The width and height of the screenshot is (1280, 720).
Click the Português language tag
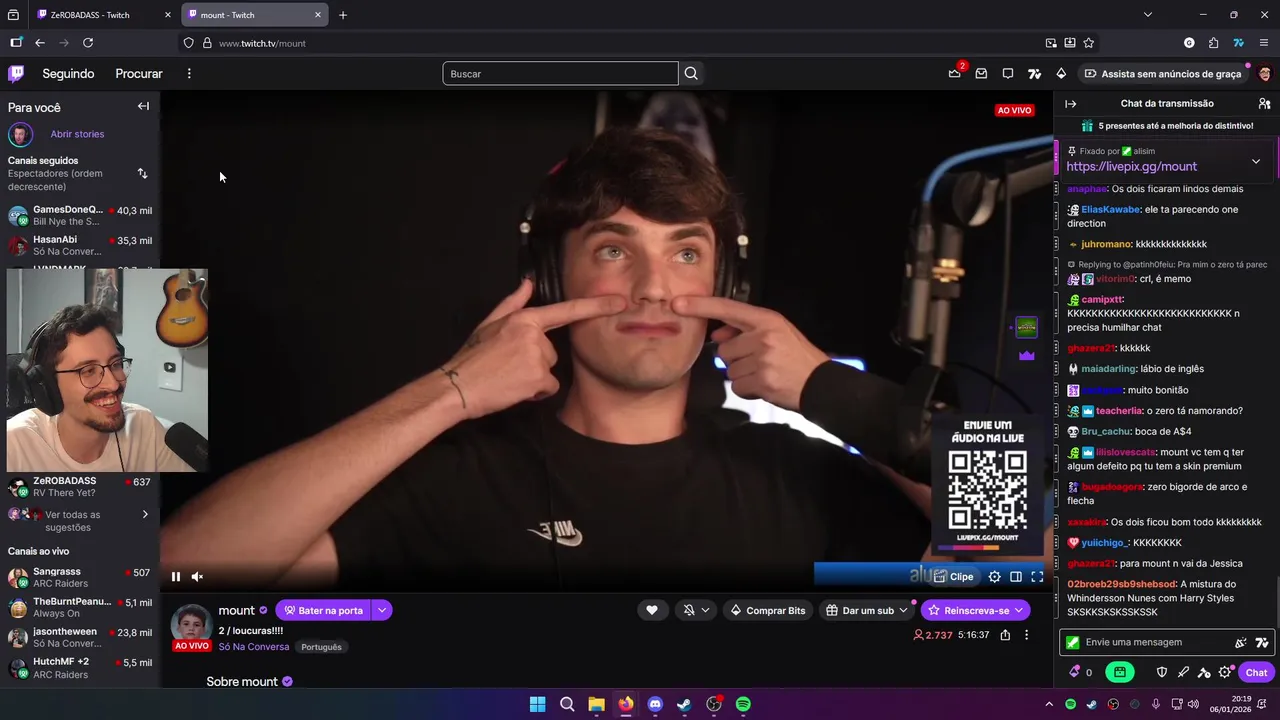(x=321, y=647)
